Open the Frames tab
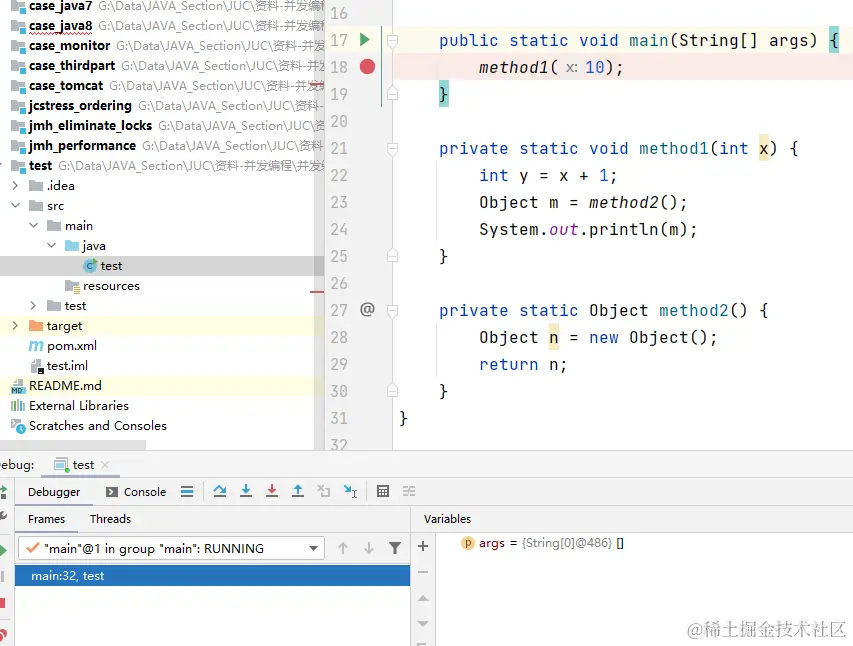This screenshot has height=646, width=853. [x=46, y=519]
